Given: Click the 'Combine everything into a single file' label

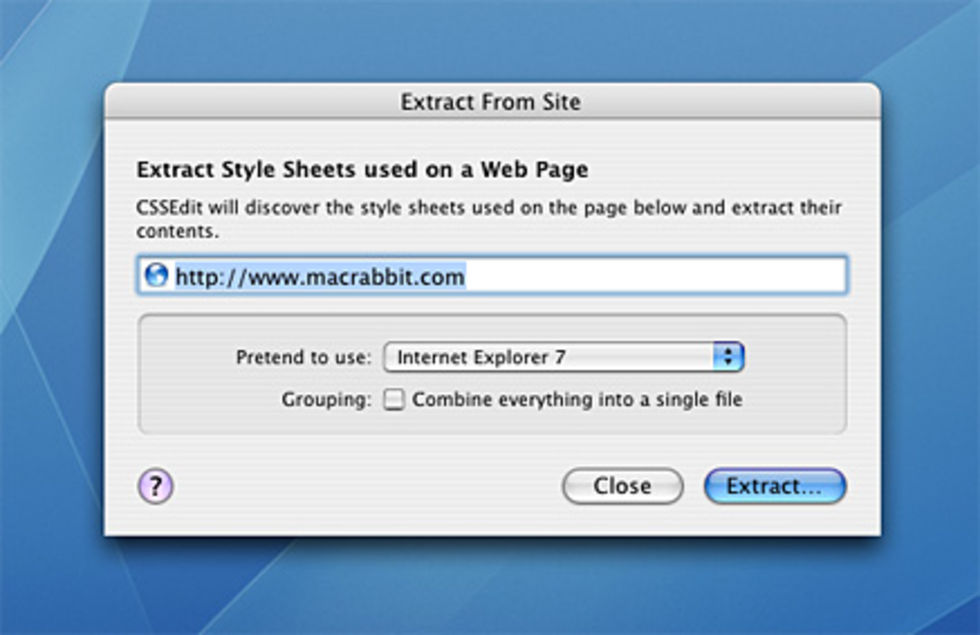Looking at the screenshot, I should (577, 400).
